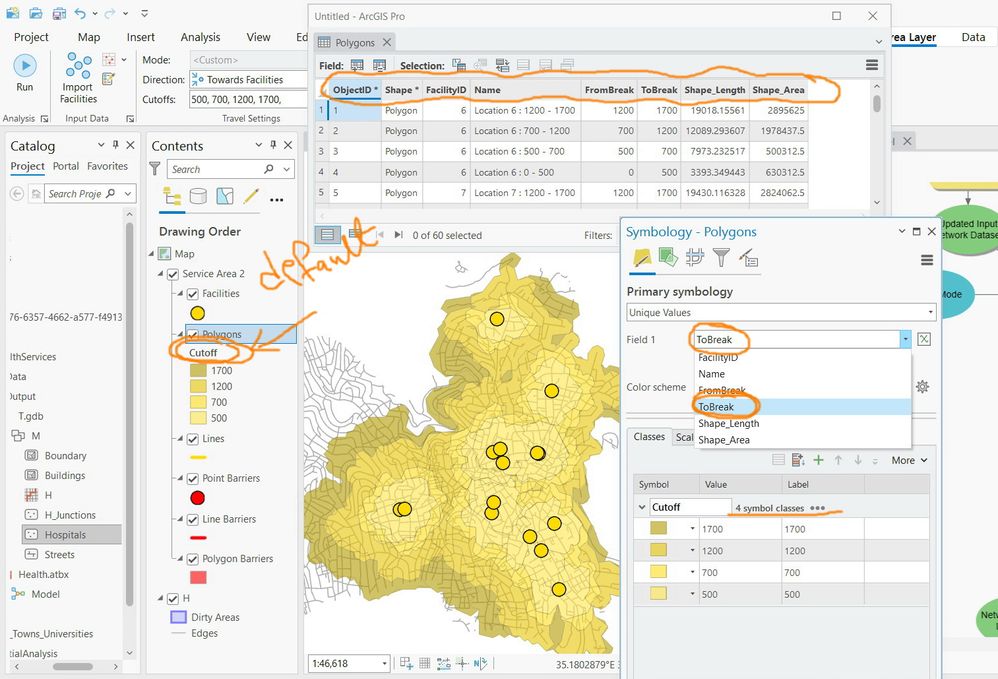Uncheck the Facilities layer checkbox
The height and width of the screenshot is (679, 998).
click(192, 294)
